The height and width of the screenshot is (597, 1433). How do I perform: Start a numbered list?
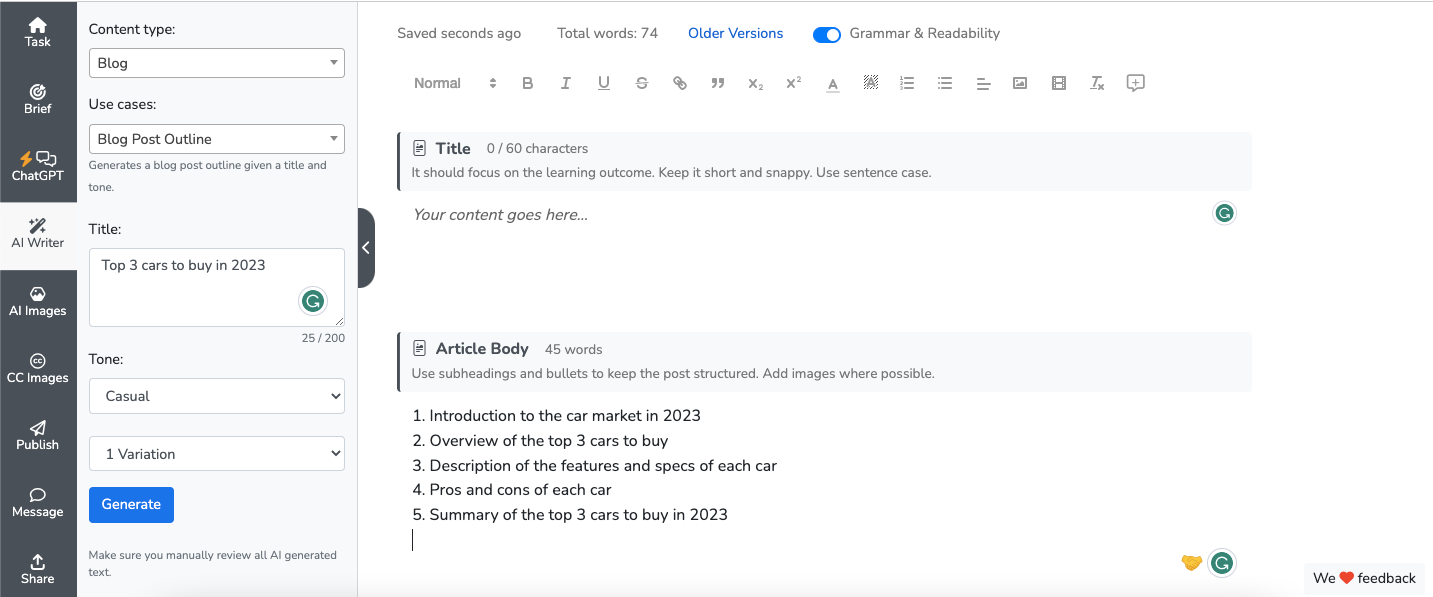click(x=907, y=84)
